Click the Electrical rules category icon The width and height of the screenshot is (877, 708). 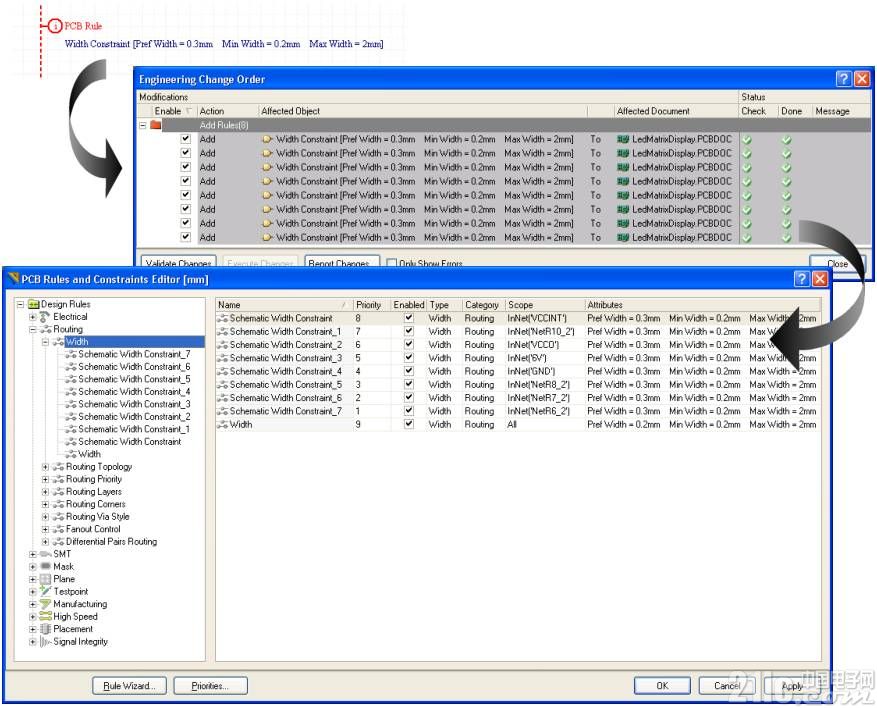pos(45,317)
